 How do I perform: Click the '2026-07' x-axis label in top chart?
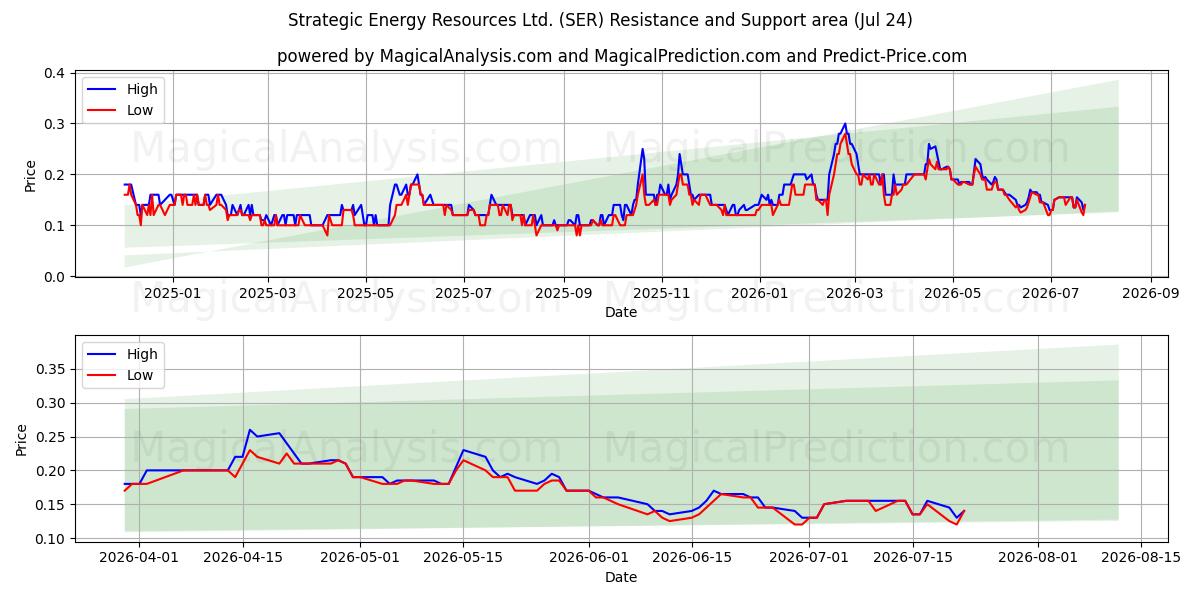tap(1050, 295)
